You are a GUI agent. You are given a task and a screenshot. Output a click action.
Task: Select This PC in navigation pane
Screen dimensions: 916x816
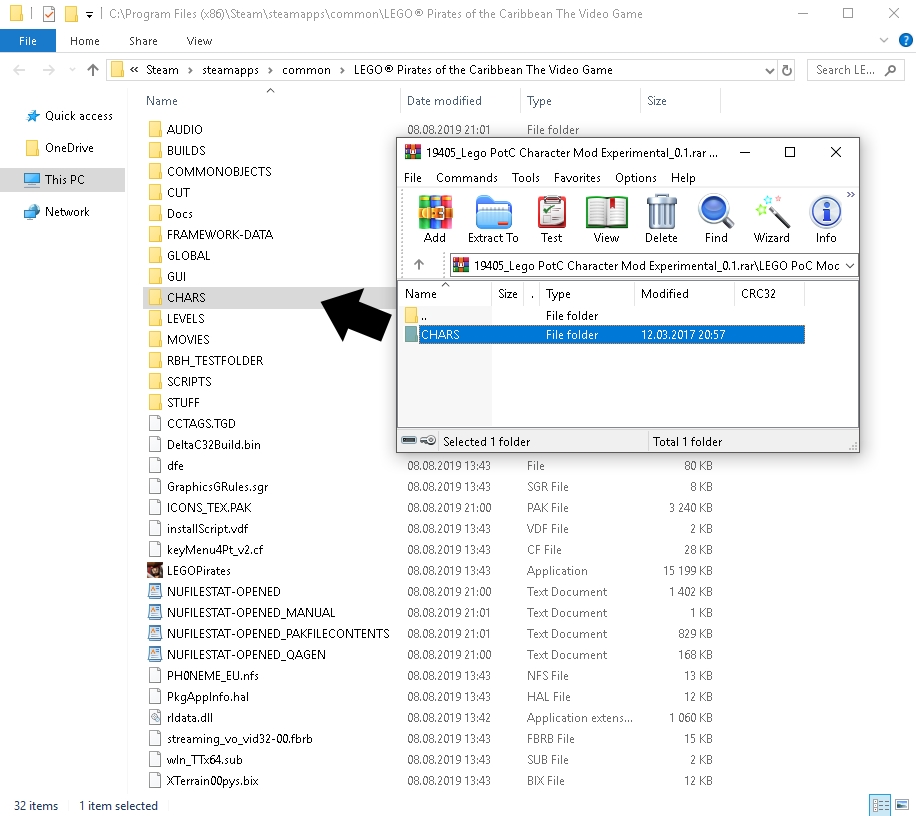[64, 179]
